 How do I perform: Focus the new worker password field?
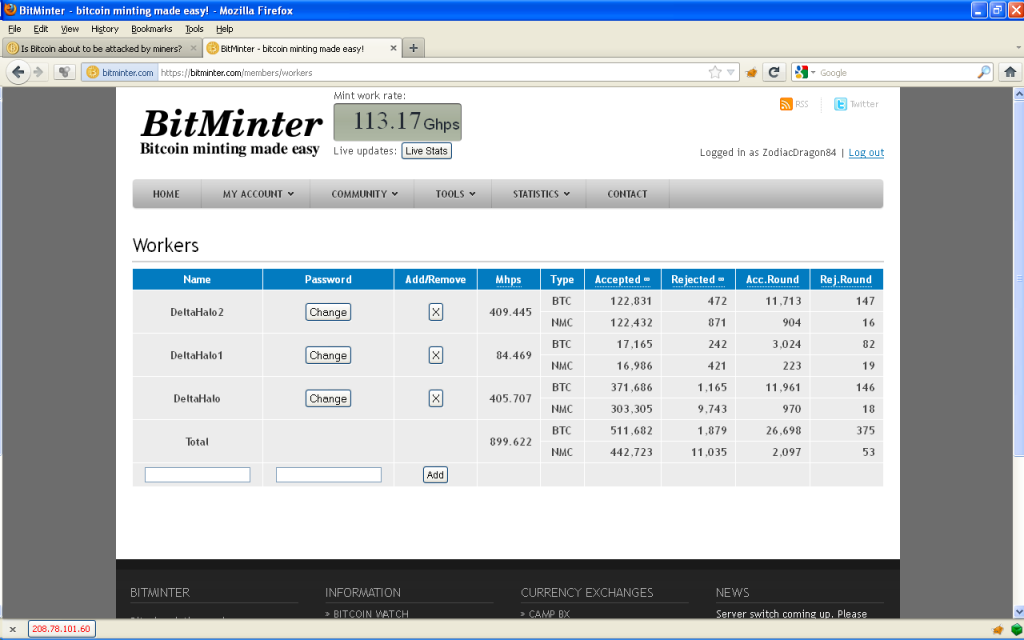click(x=328, y=475)
